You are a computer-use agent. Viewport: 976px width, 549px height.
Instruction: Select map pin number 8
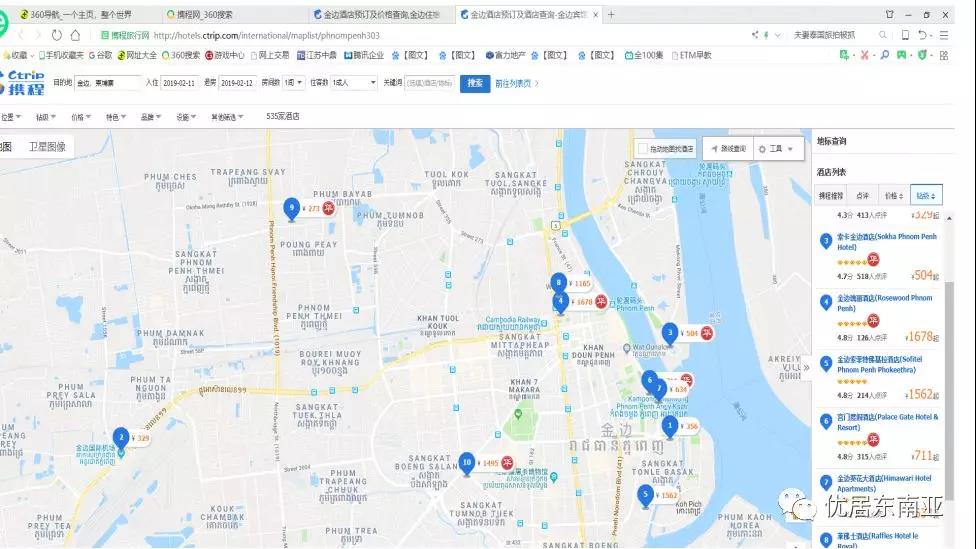558,283
